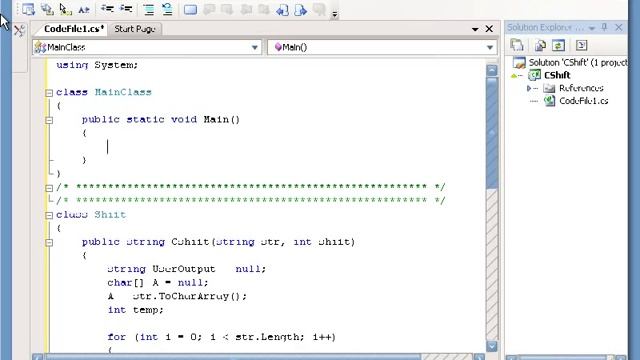This screenshot has width=640, height=360.
Task: Open the Main() members dropdown
Action: click(490, 47)
